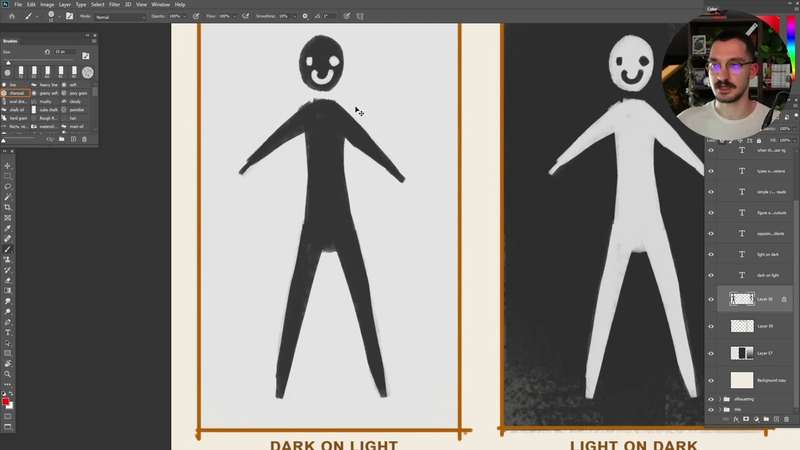Select the Healing Brush tool
This screenshot has width=800, height=450.
point(8,239)
